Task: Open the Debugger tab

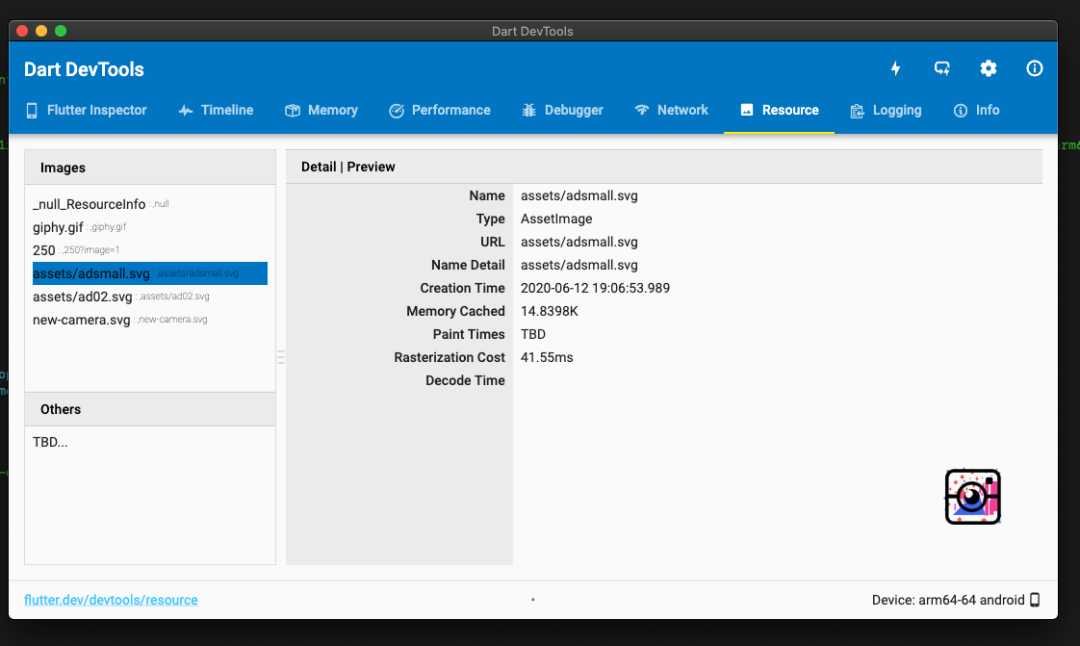Action: 562,110
